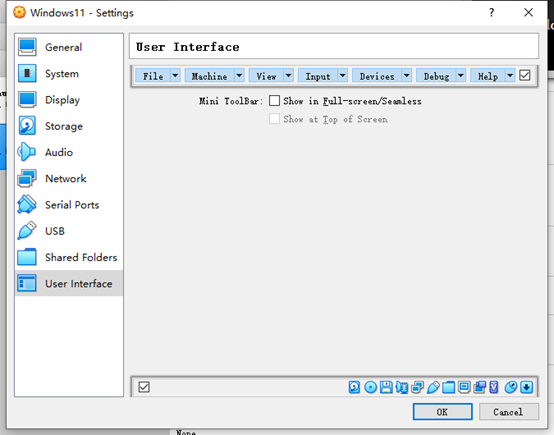This screenshot has height=435, width=554.
Task: Select the display status bar indicator
Action: coord(464,387)
